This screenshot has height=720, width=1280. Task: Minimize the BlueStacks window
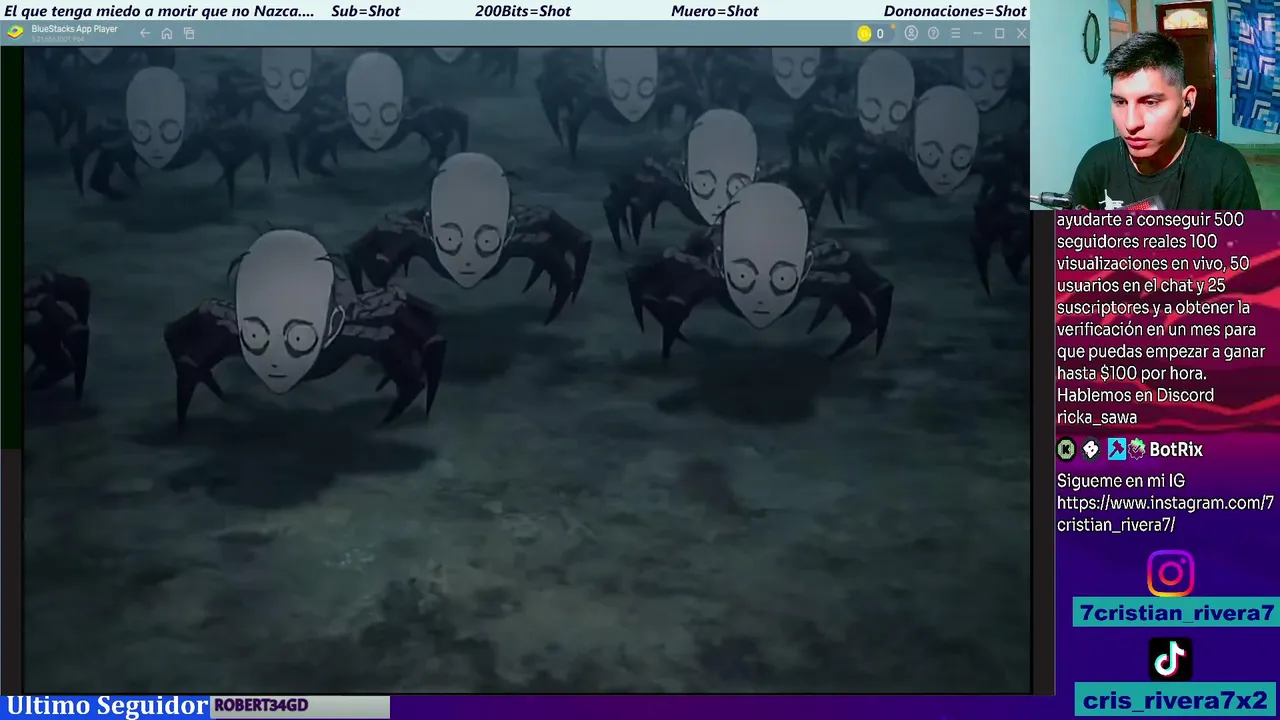(977, 33)
